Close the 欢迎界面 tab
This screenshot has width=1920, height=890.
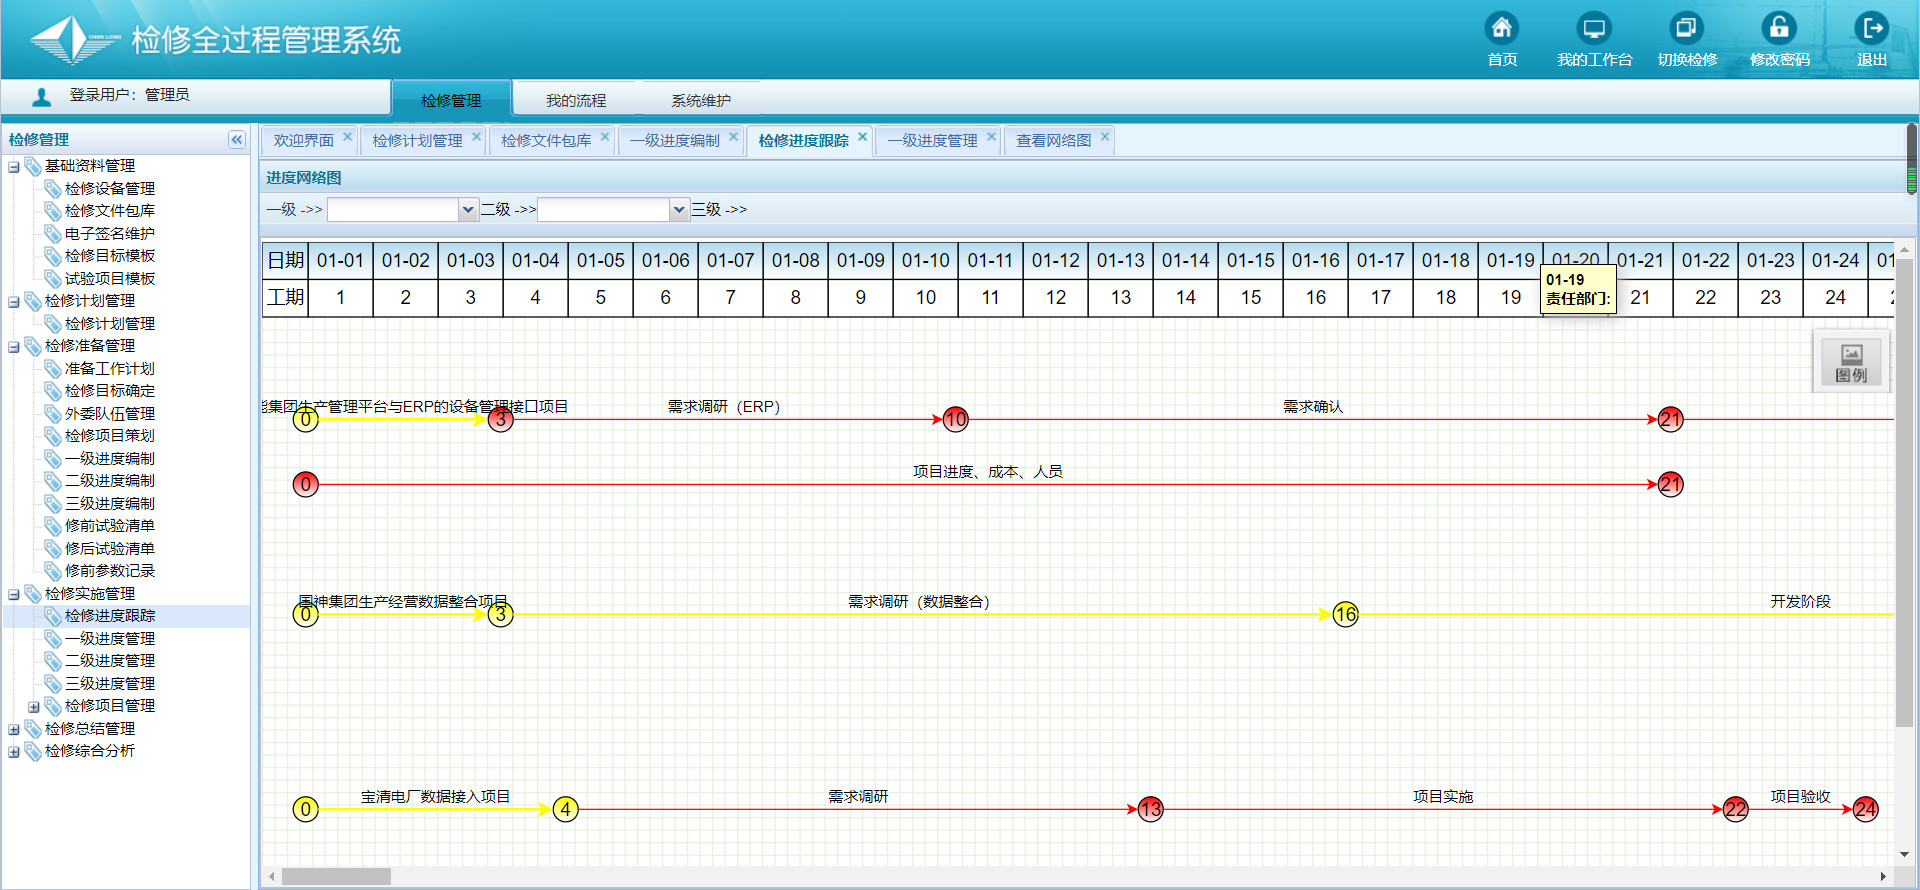[347, 137]
